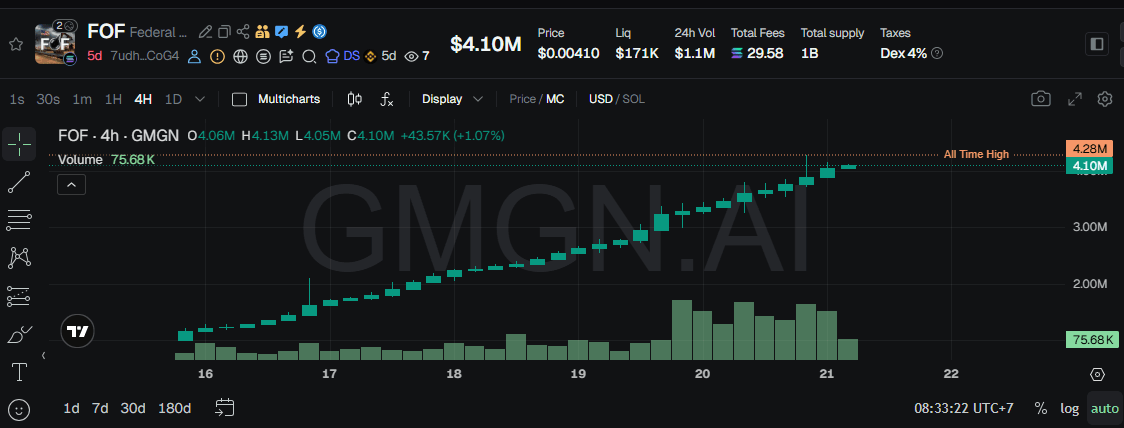The height and width of the screenshot is (428, 1124).
Task: Choose the text annotation tool
Action: (19, 372)
